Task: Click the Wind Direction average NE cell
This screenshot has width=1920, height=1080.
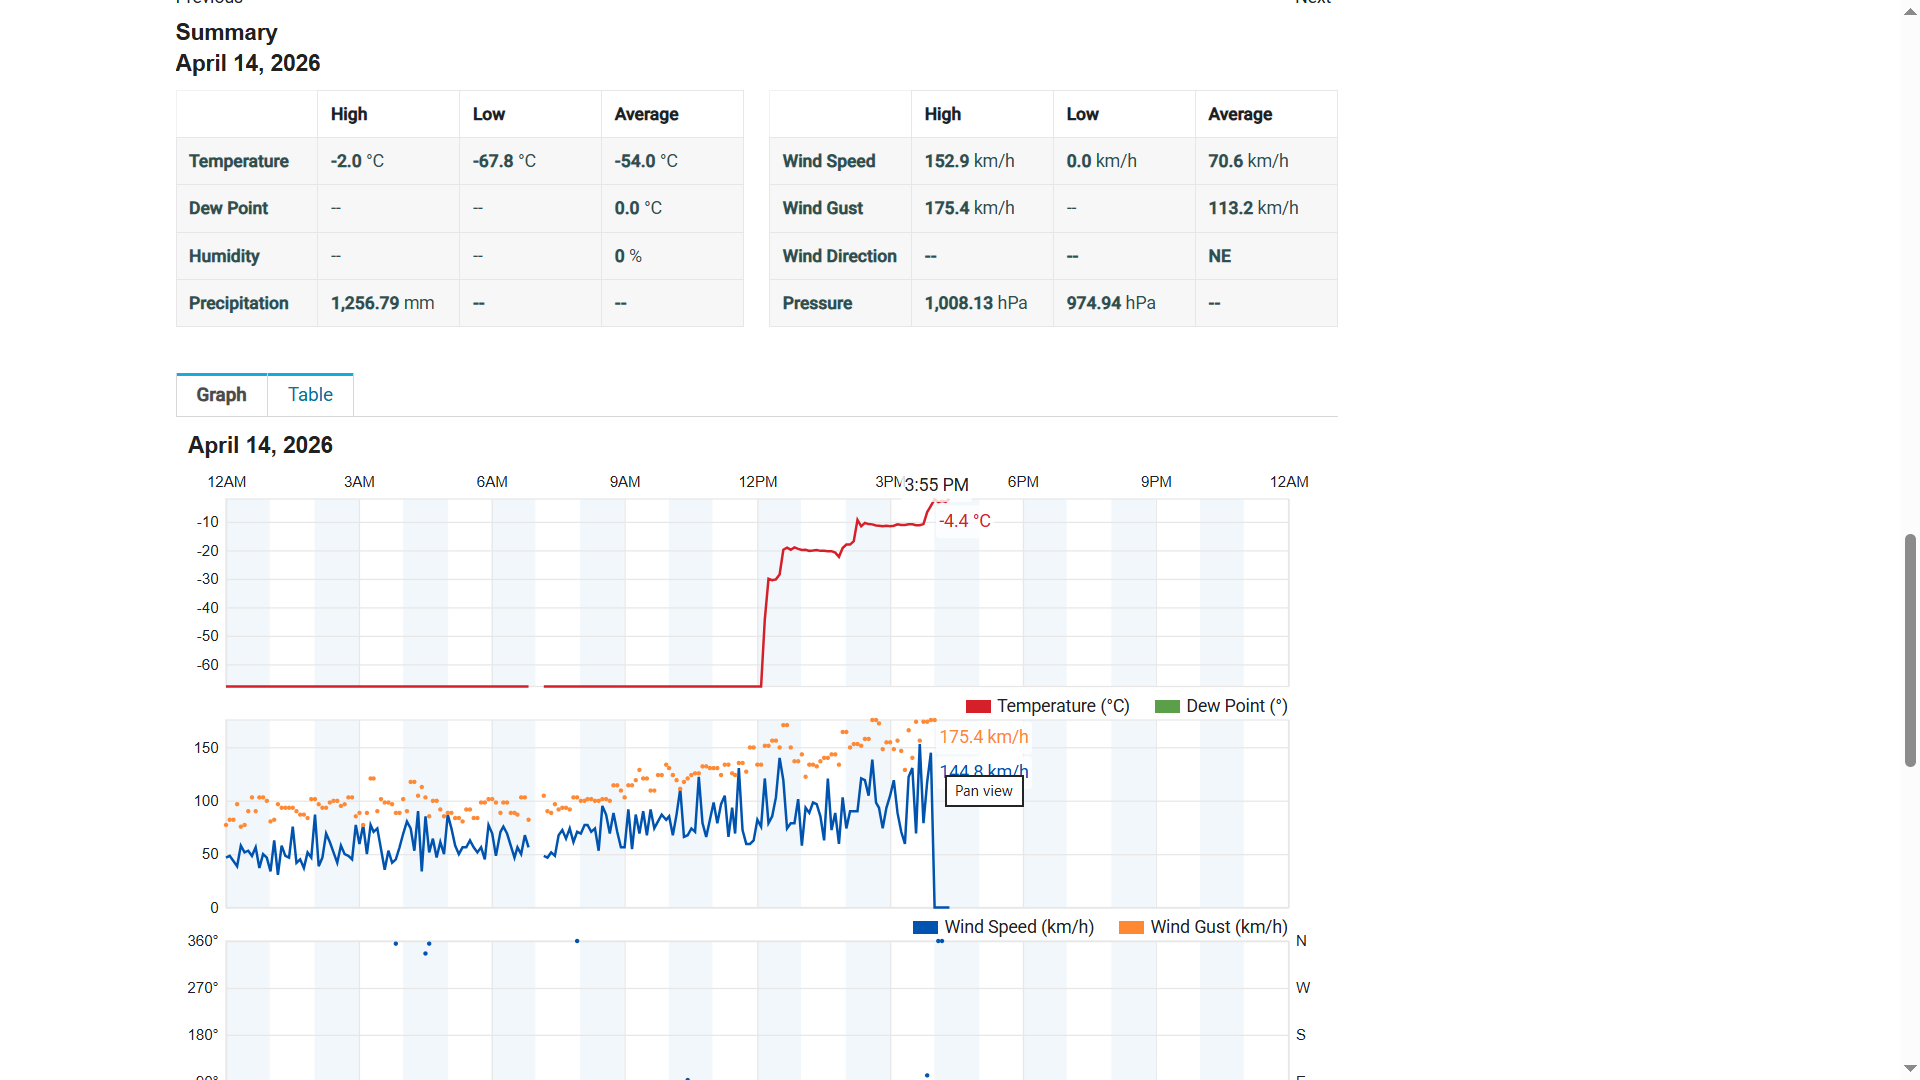Action: click(1219, 256)
